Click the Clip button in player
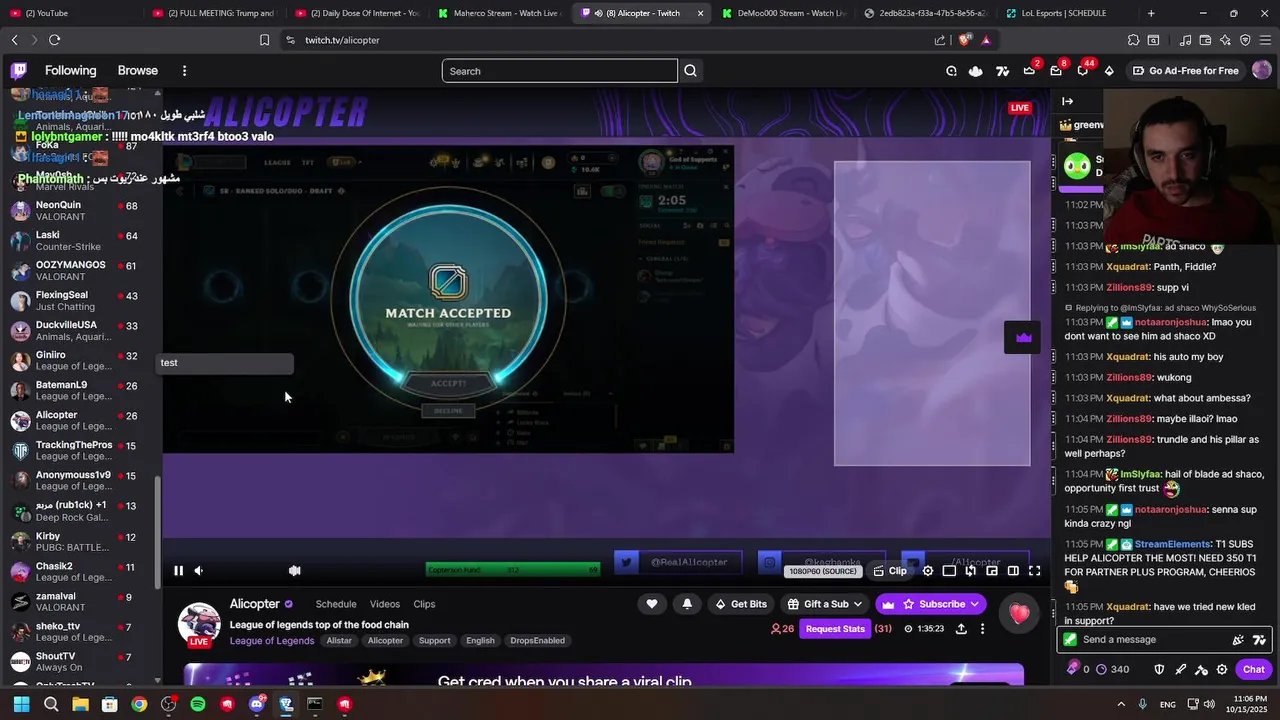Screen dimensions: 1280x720 coord(889,571)
